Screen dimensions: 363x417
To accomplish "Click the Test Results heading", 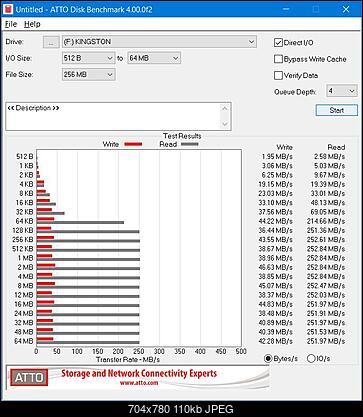I will coord(182,136).
